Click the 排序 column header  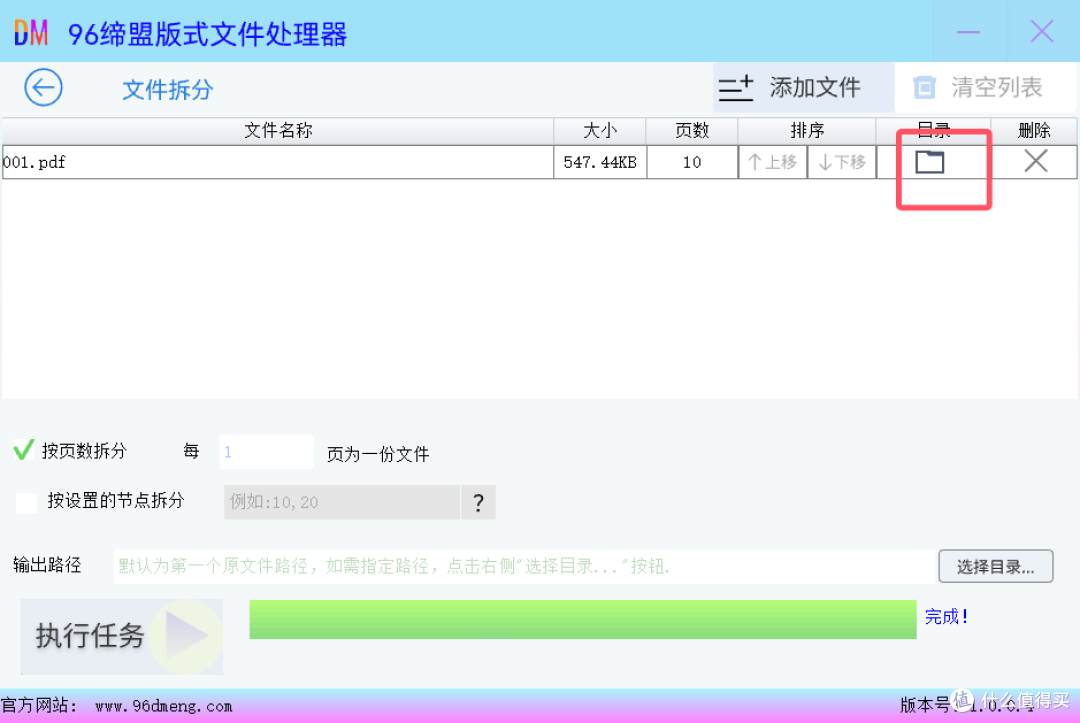pyautogui.click(x=807, y=131)
